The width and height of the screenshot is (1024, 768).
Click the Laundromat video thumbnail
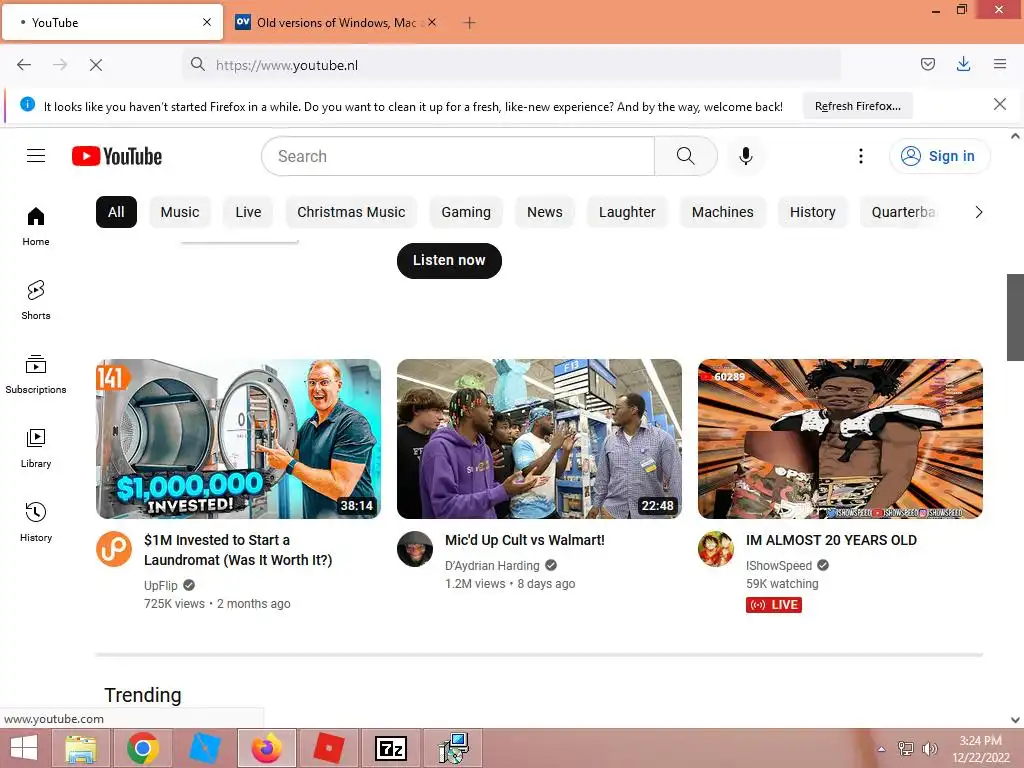(238, 439)
